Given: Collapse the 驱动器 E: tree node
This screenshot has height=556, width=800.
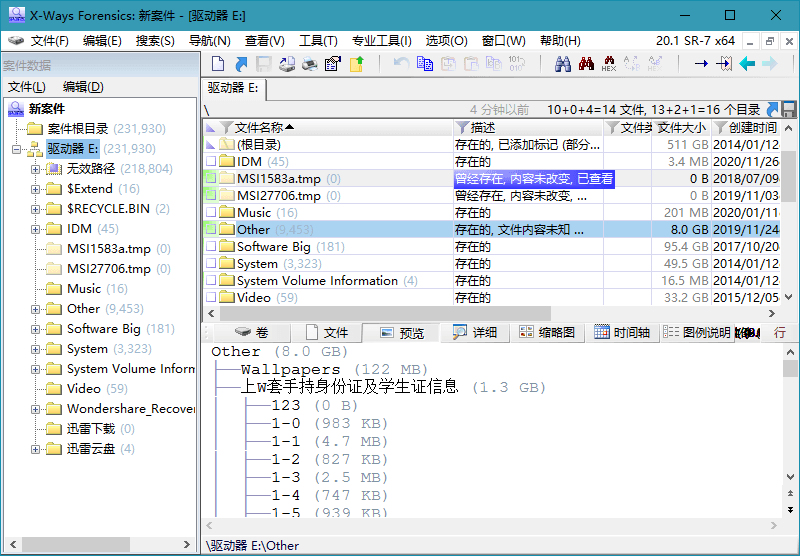Looking at the screenshot, I should (x=17, y=149).
